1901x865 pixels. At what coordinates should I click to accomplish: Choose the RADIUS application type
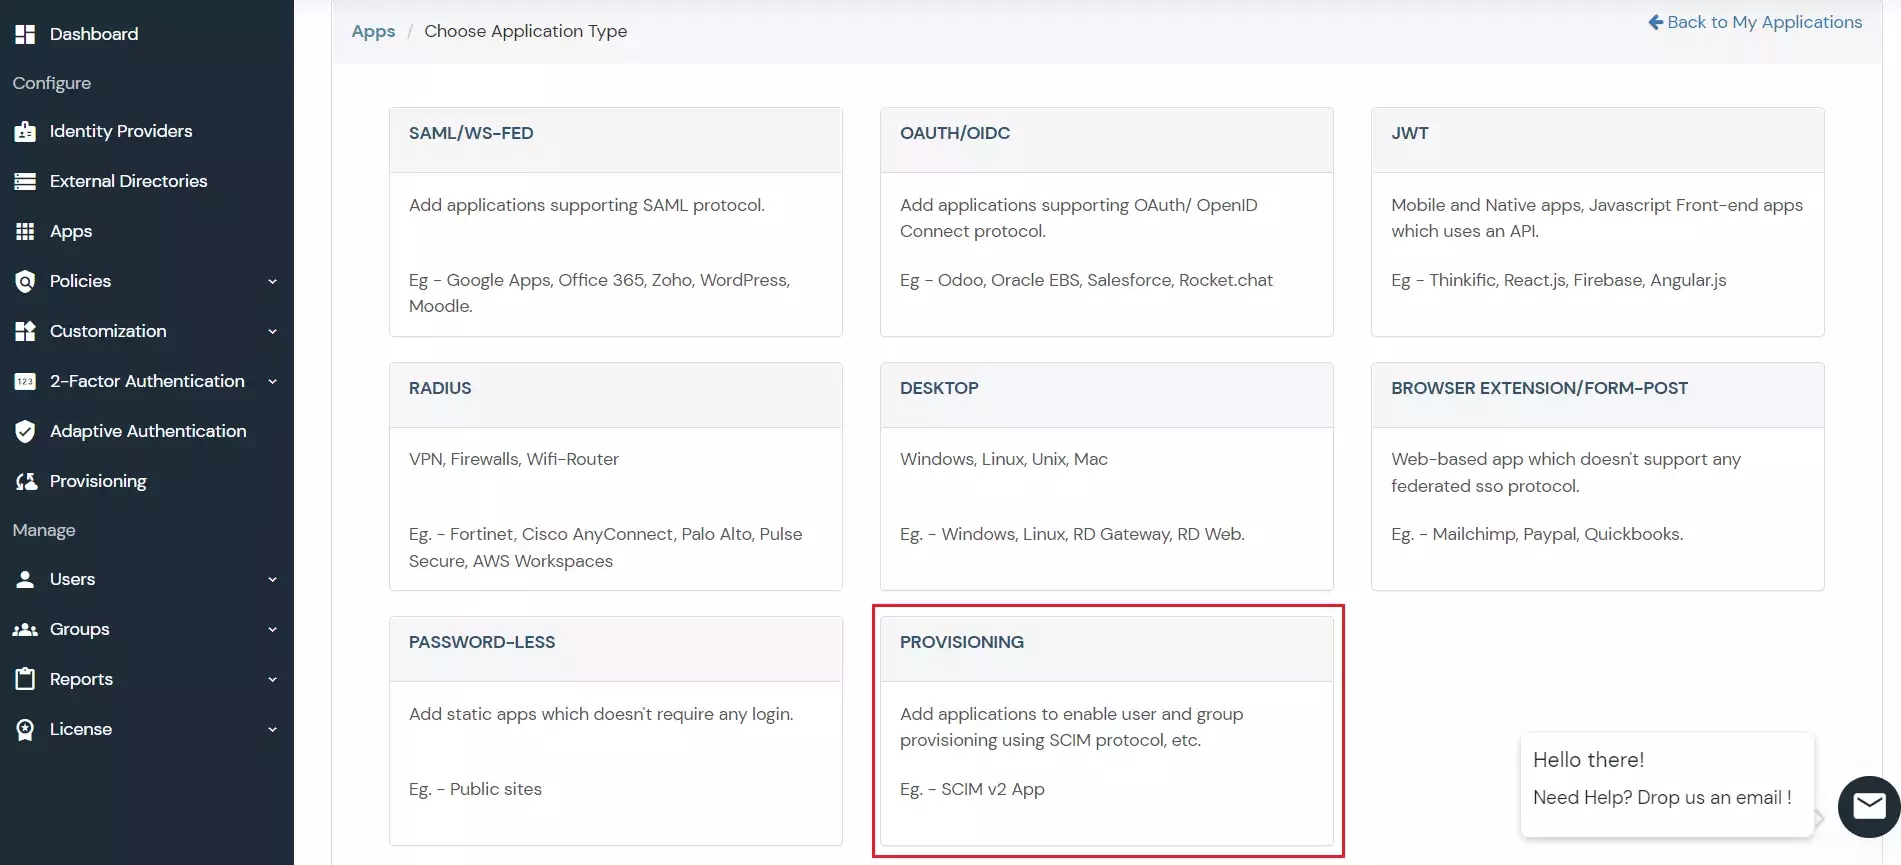pos(615,476)
